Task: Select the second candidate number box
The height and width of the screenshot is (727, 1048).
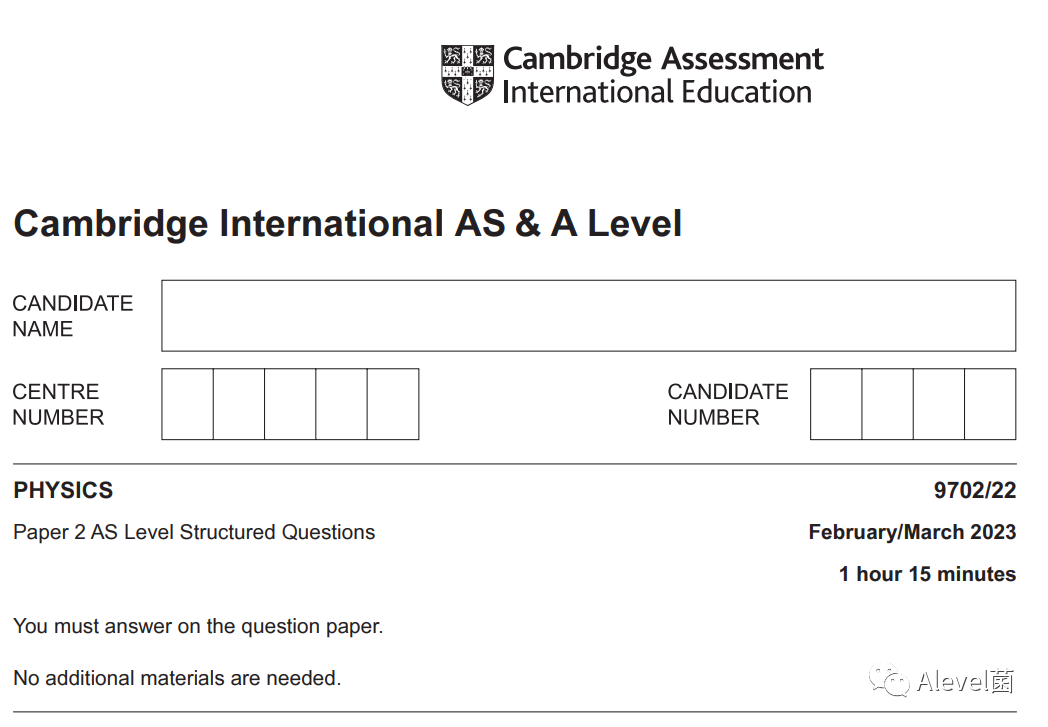Action: tap(888, 404)
